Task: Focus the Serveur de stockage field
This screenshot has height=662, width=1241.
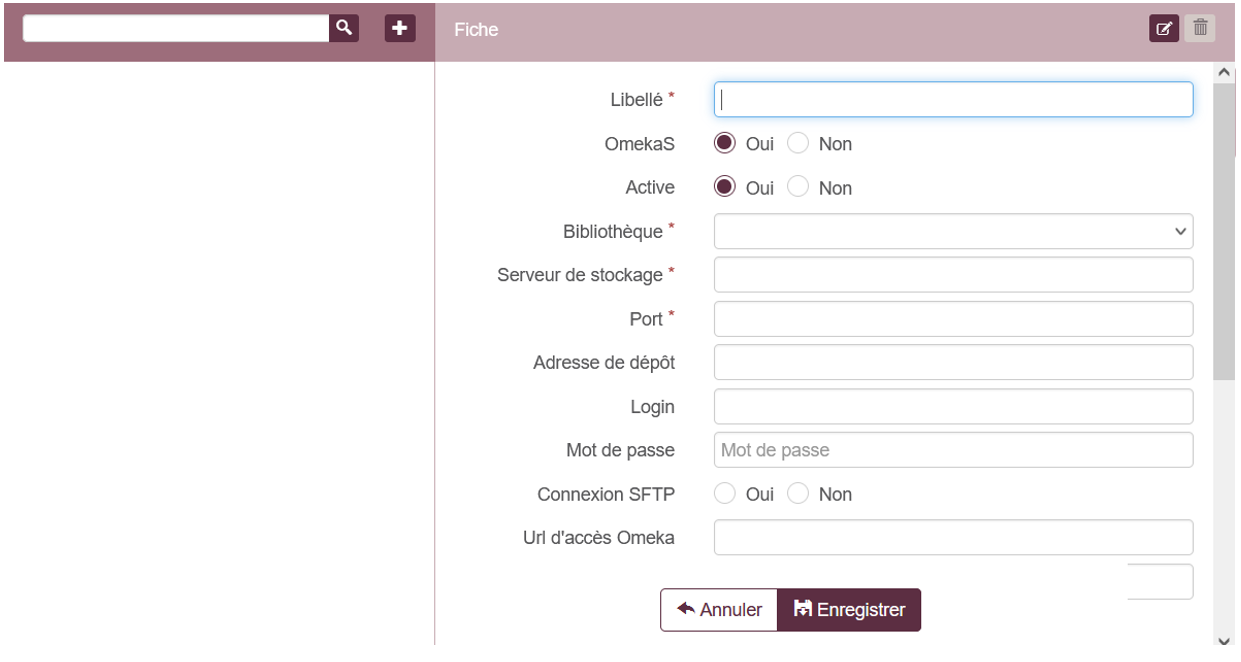Action: click(952, 274)
